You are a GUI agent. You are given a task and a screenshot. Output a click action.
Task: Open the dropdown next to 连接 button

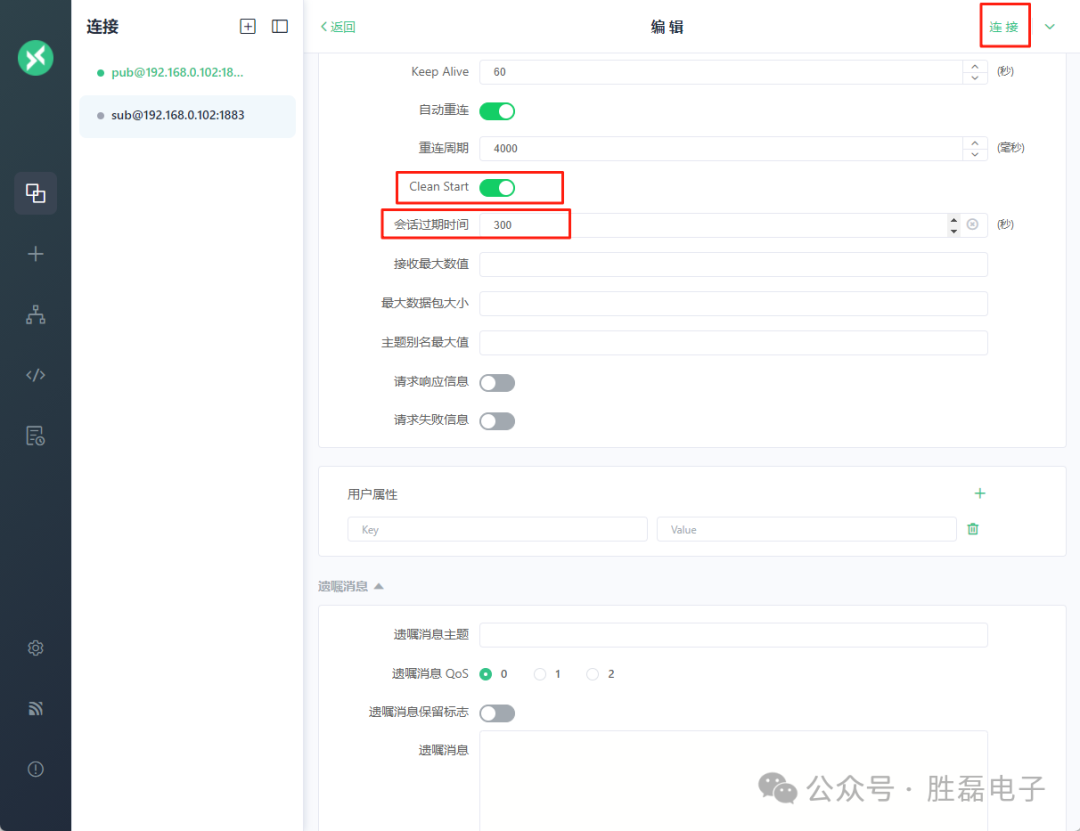1050,27
